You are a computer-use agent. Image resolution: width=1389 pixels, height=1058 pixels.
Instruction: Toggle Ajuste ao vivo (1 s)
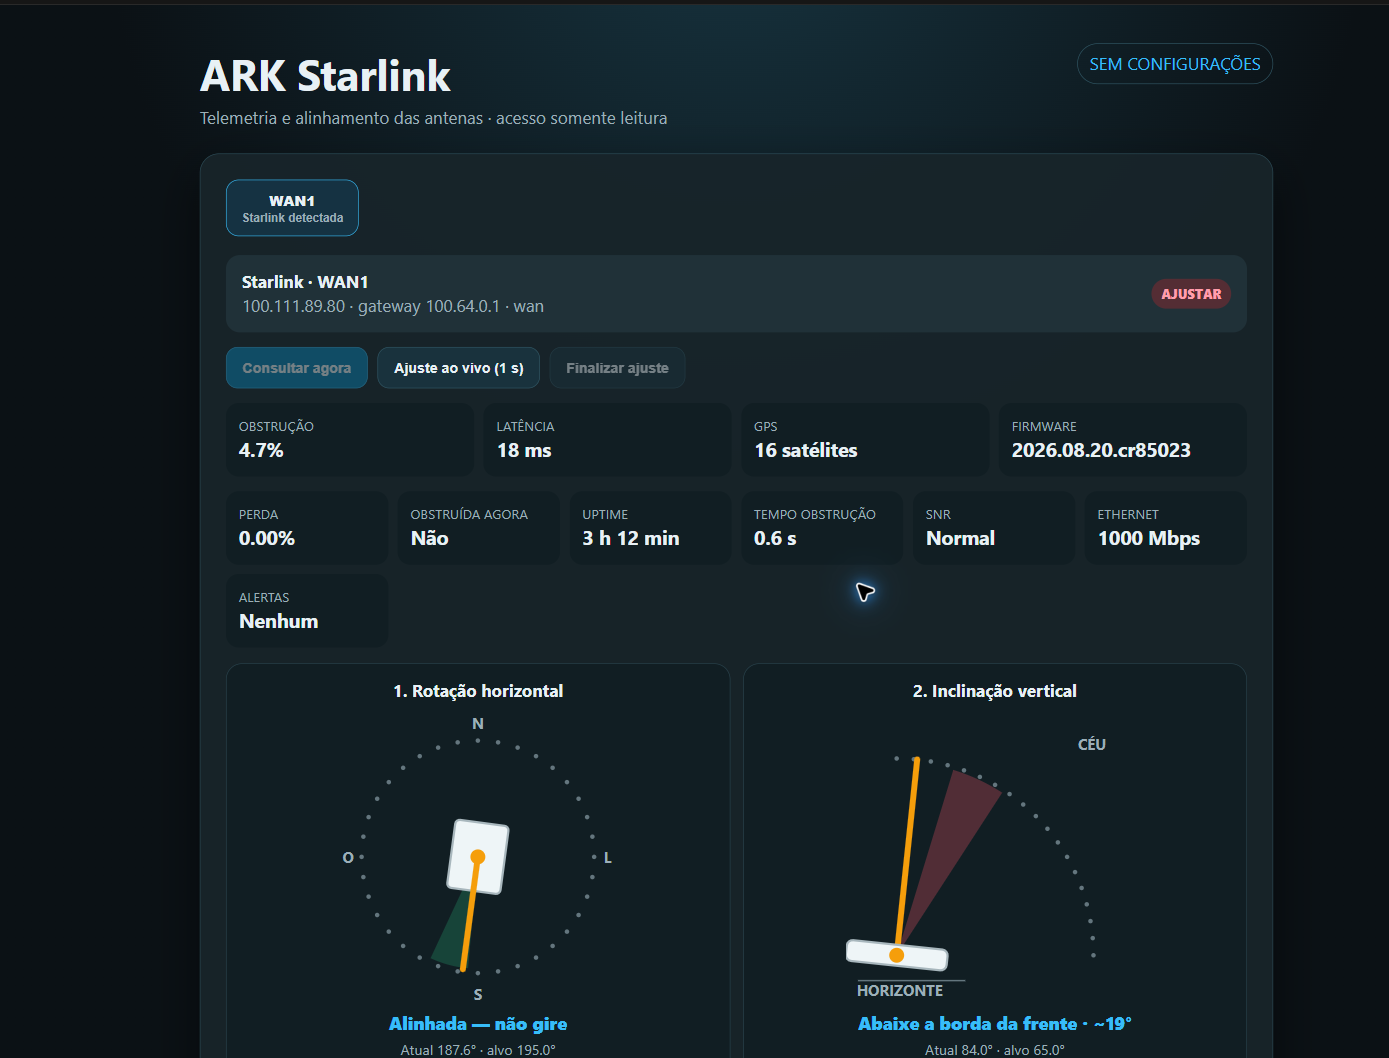pos(458,368)
